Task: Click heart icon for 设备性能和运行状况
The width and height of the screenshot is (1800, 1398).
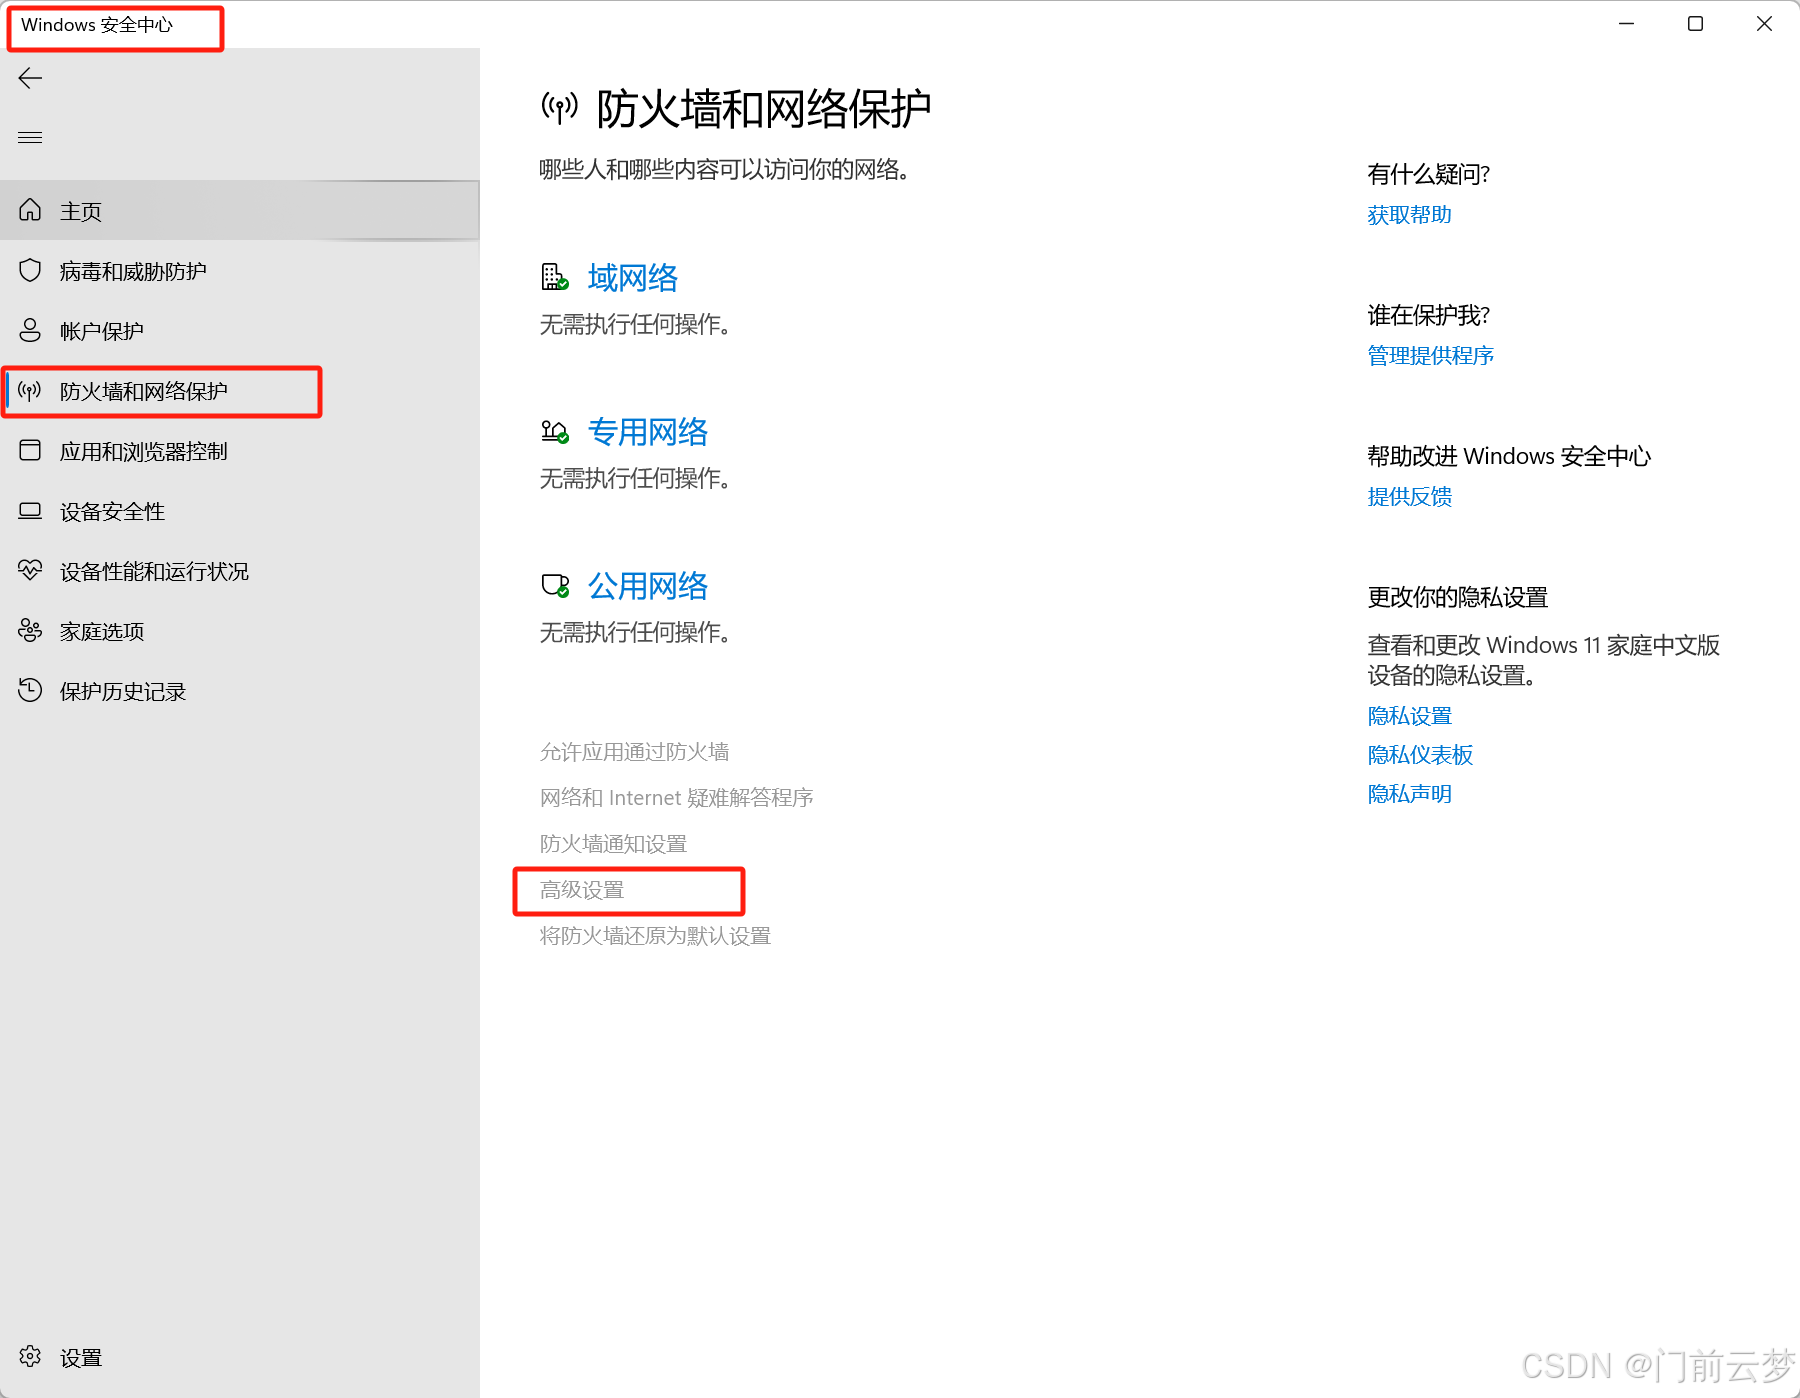Action: (x=30, y=570)
